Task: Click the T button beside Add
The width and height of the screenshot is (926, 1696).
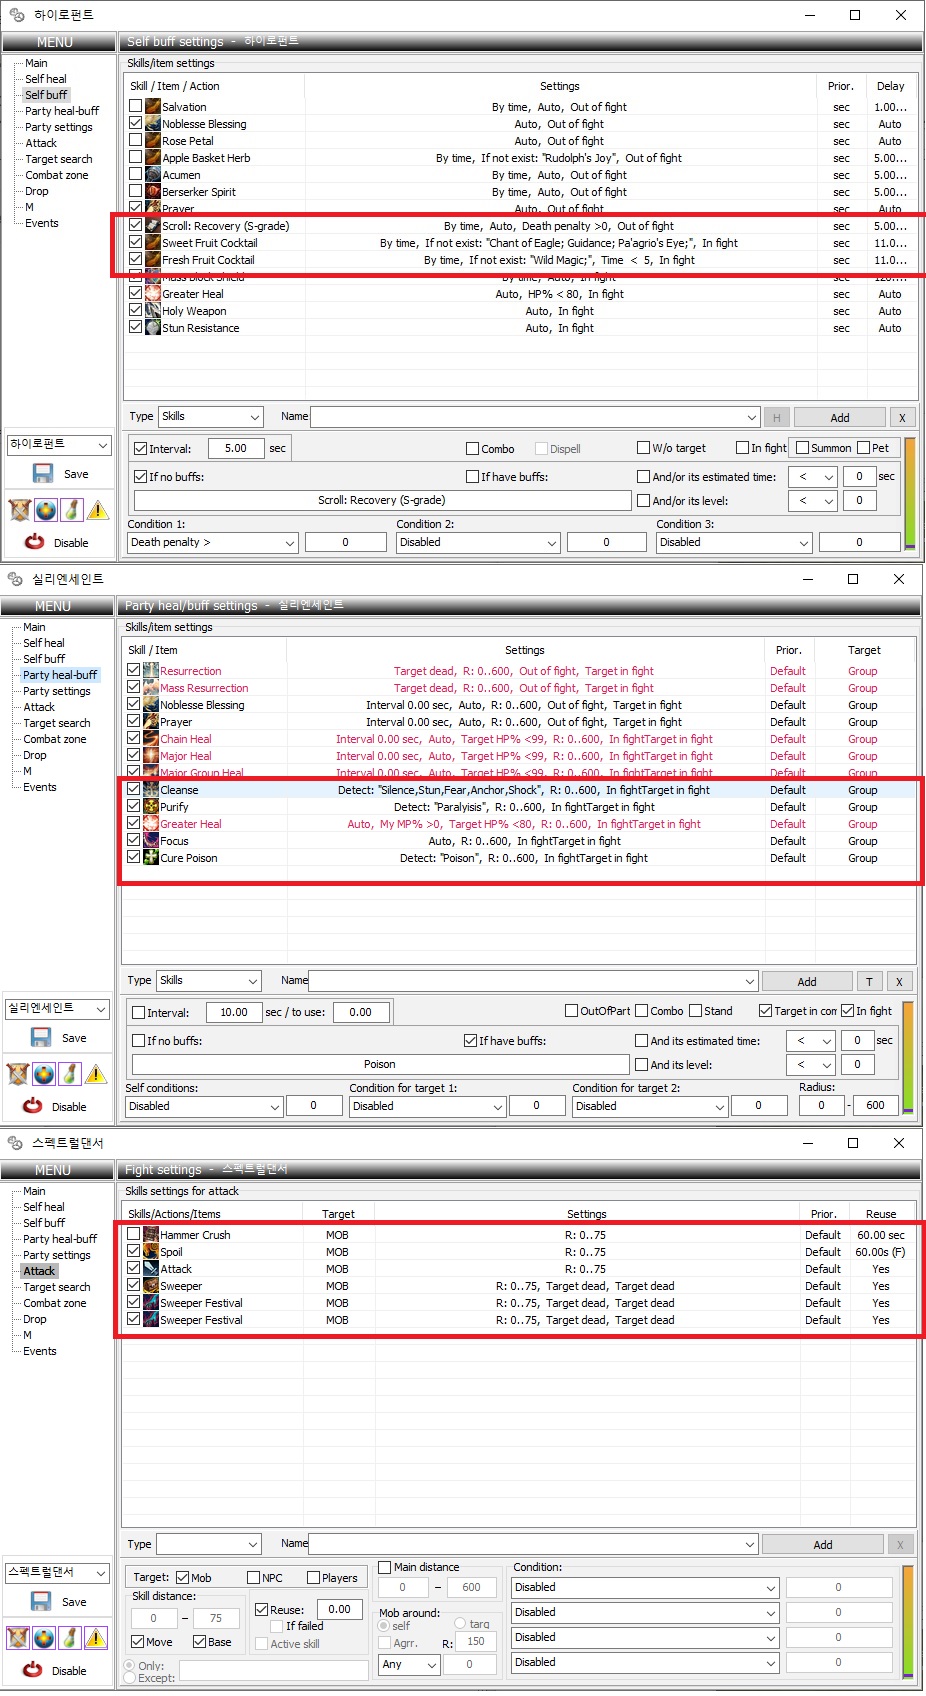Action: tap(869, 982)
